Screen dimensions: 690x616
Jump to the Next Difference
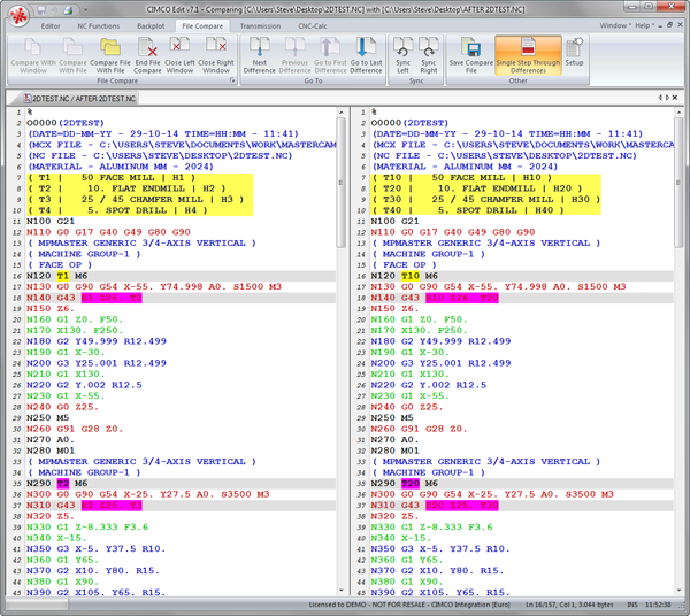(260, 55)
